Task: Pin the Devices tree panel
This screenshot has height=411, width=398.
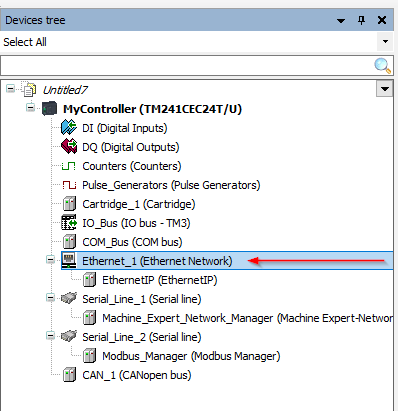Action: pyautogui.click(x=361, y=20)
